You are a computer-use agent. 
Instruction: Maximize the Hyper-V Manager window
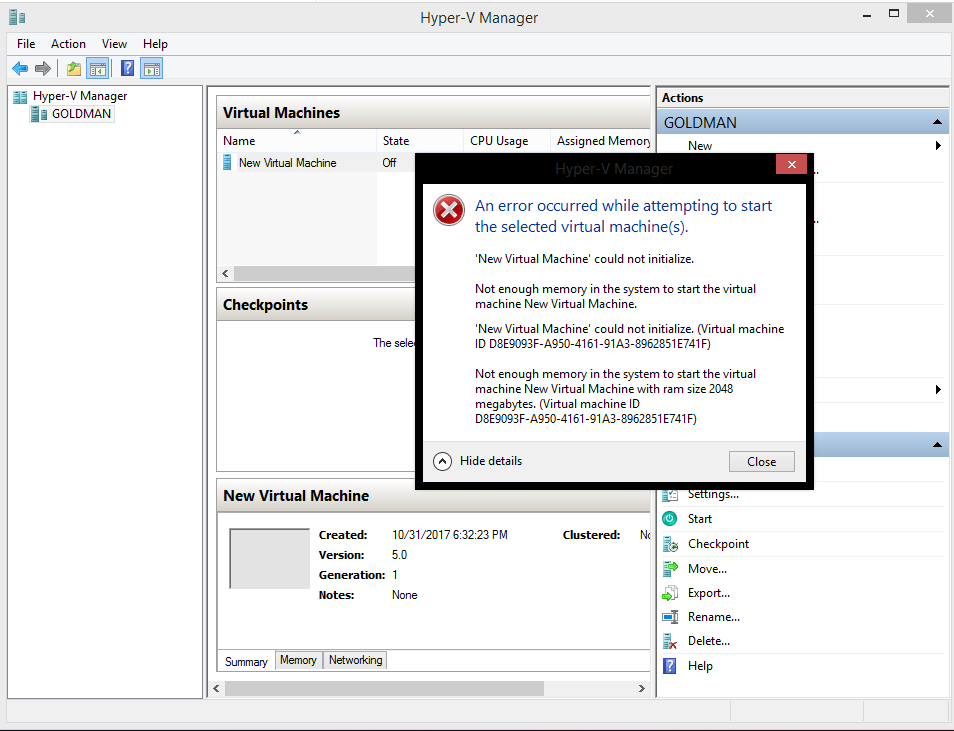coord(894,13)
